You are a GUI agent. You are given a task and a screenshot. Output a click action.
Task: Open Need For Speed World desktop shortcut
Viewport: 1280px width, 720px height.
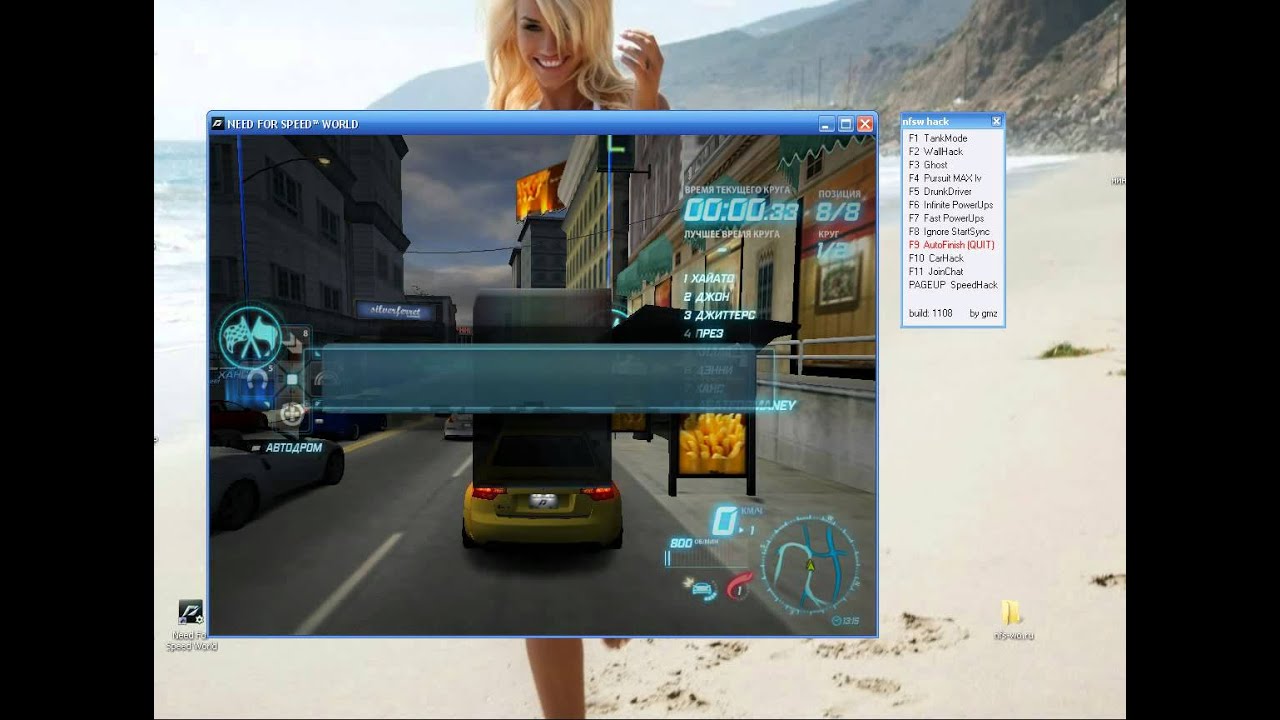[191, 625]
